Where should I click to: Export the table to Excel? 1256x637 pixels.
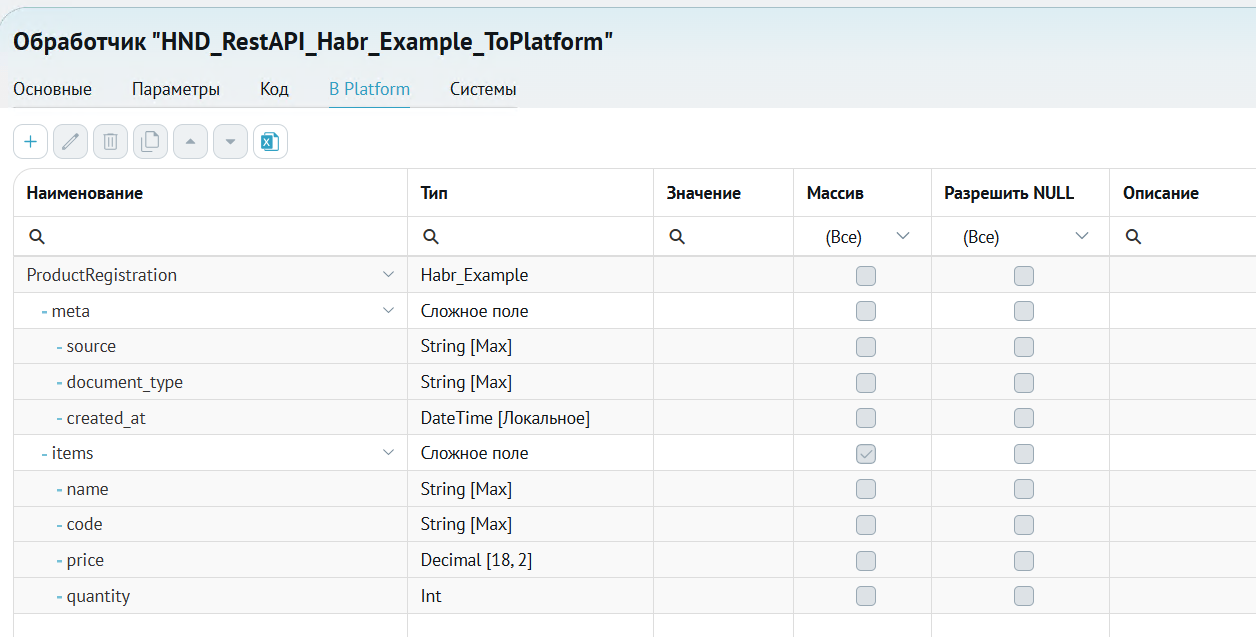point(270,142)
